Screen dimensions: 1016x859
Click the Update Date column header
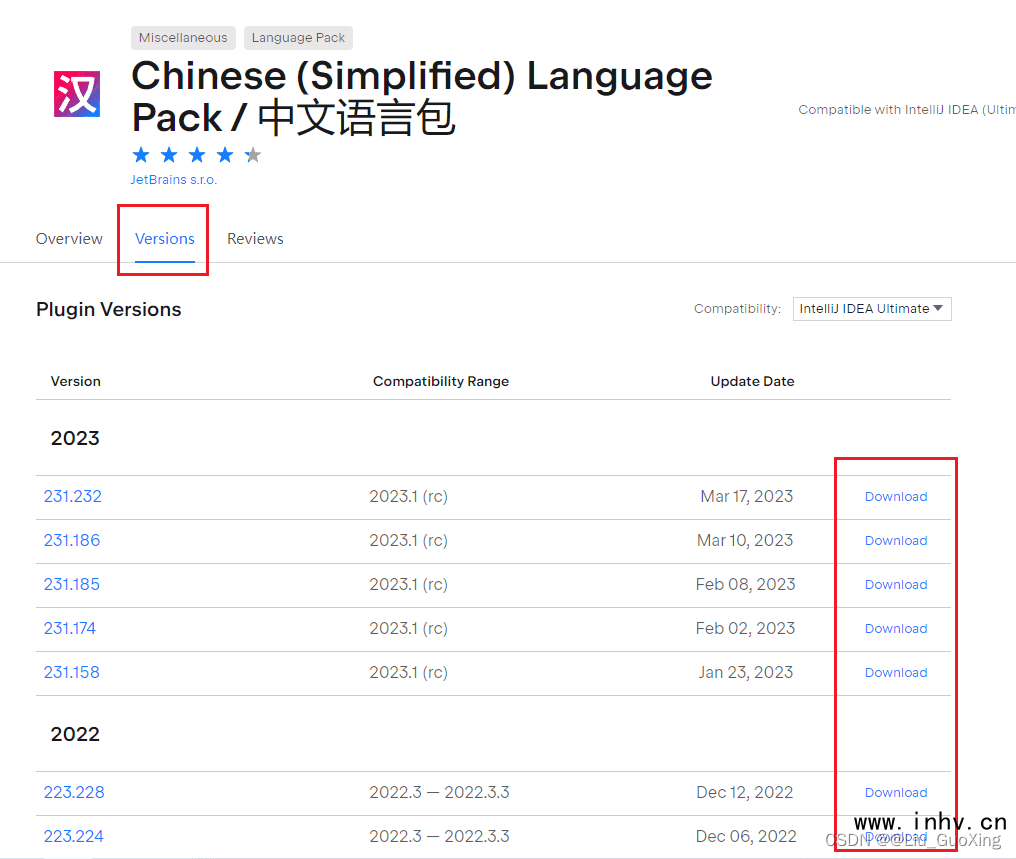click(752, 382)
